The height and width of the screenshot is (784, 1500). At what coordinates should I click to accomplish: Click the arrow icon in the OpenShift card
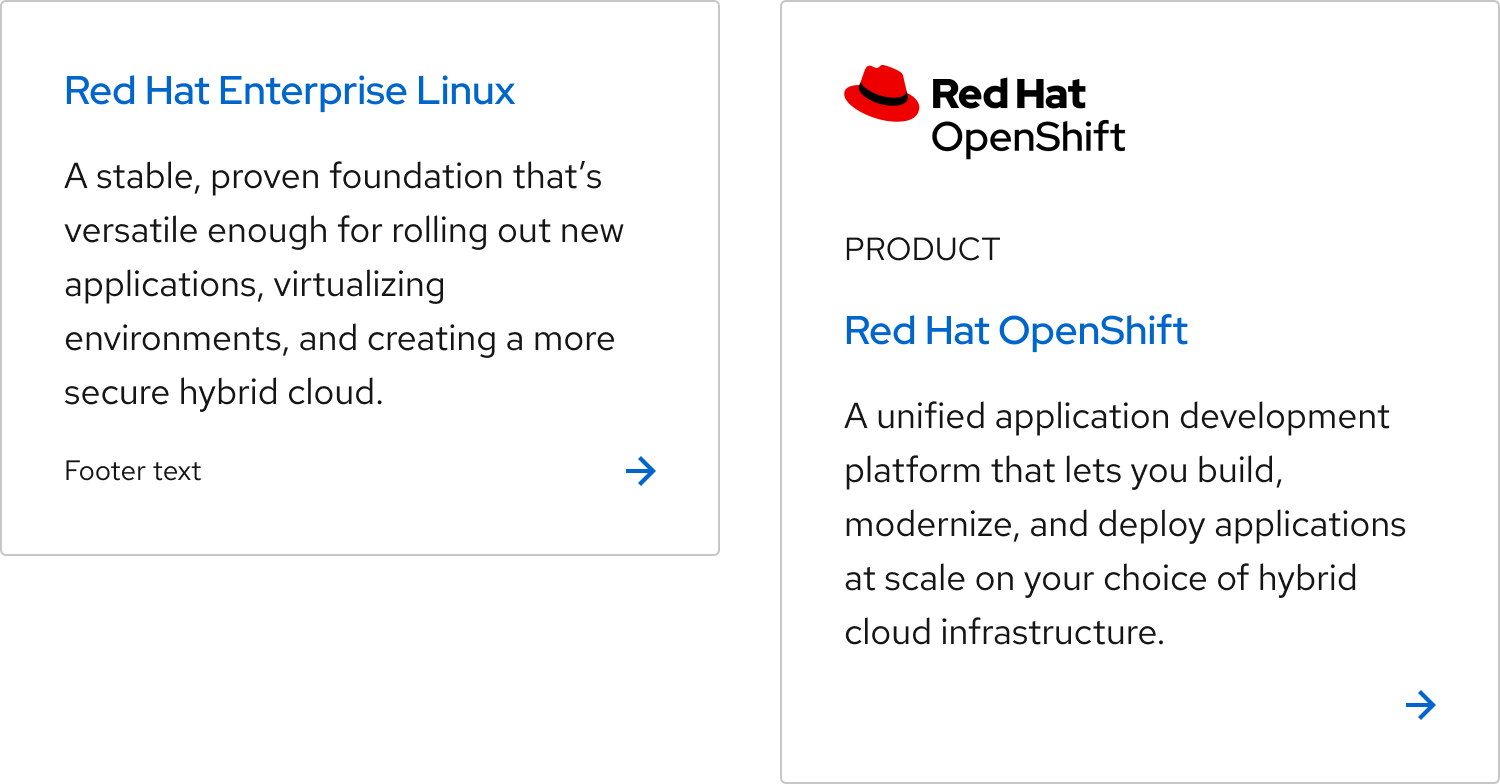[1420, 706]
